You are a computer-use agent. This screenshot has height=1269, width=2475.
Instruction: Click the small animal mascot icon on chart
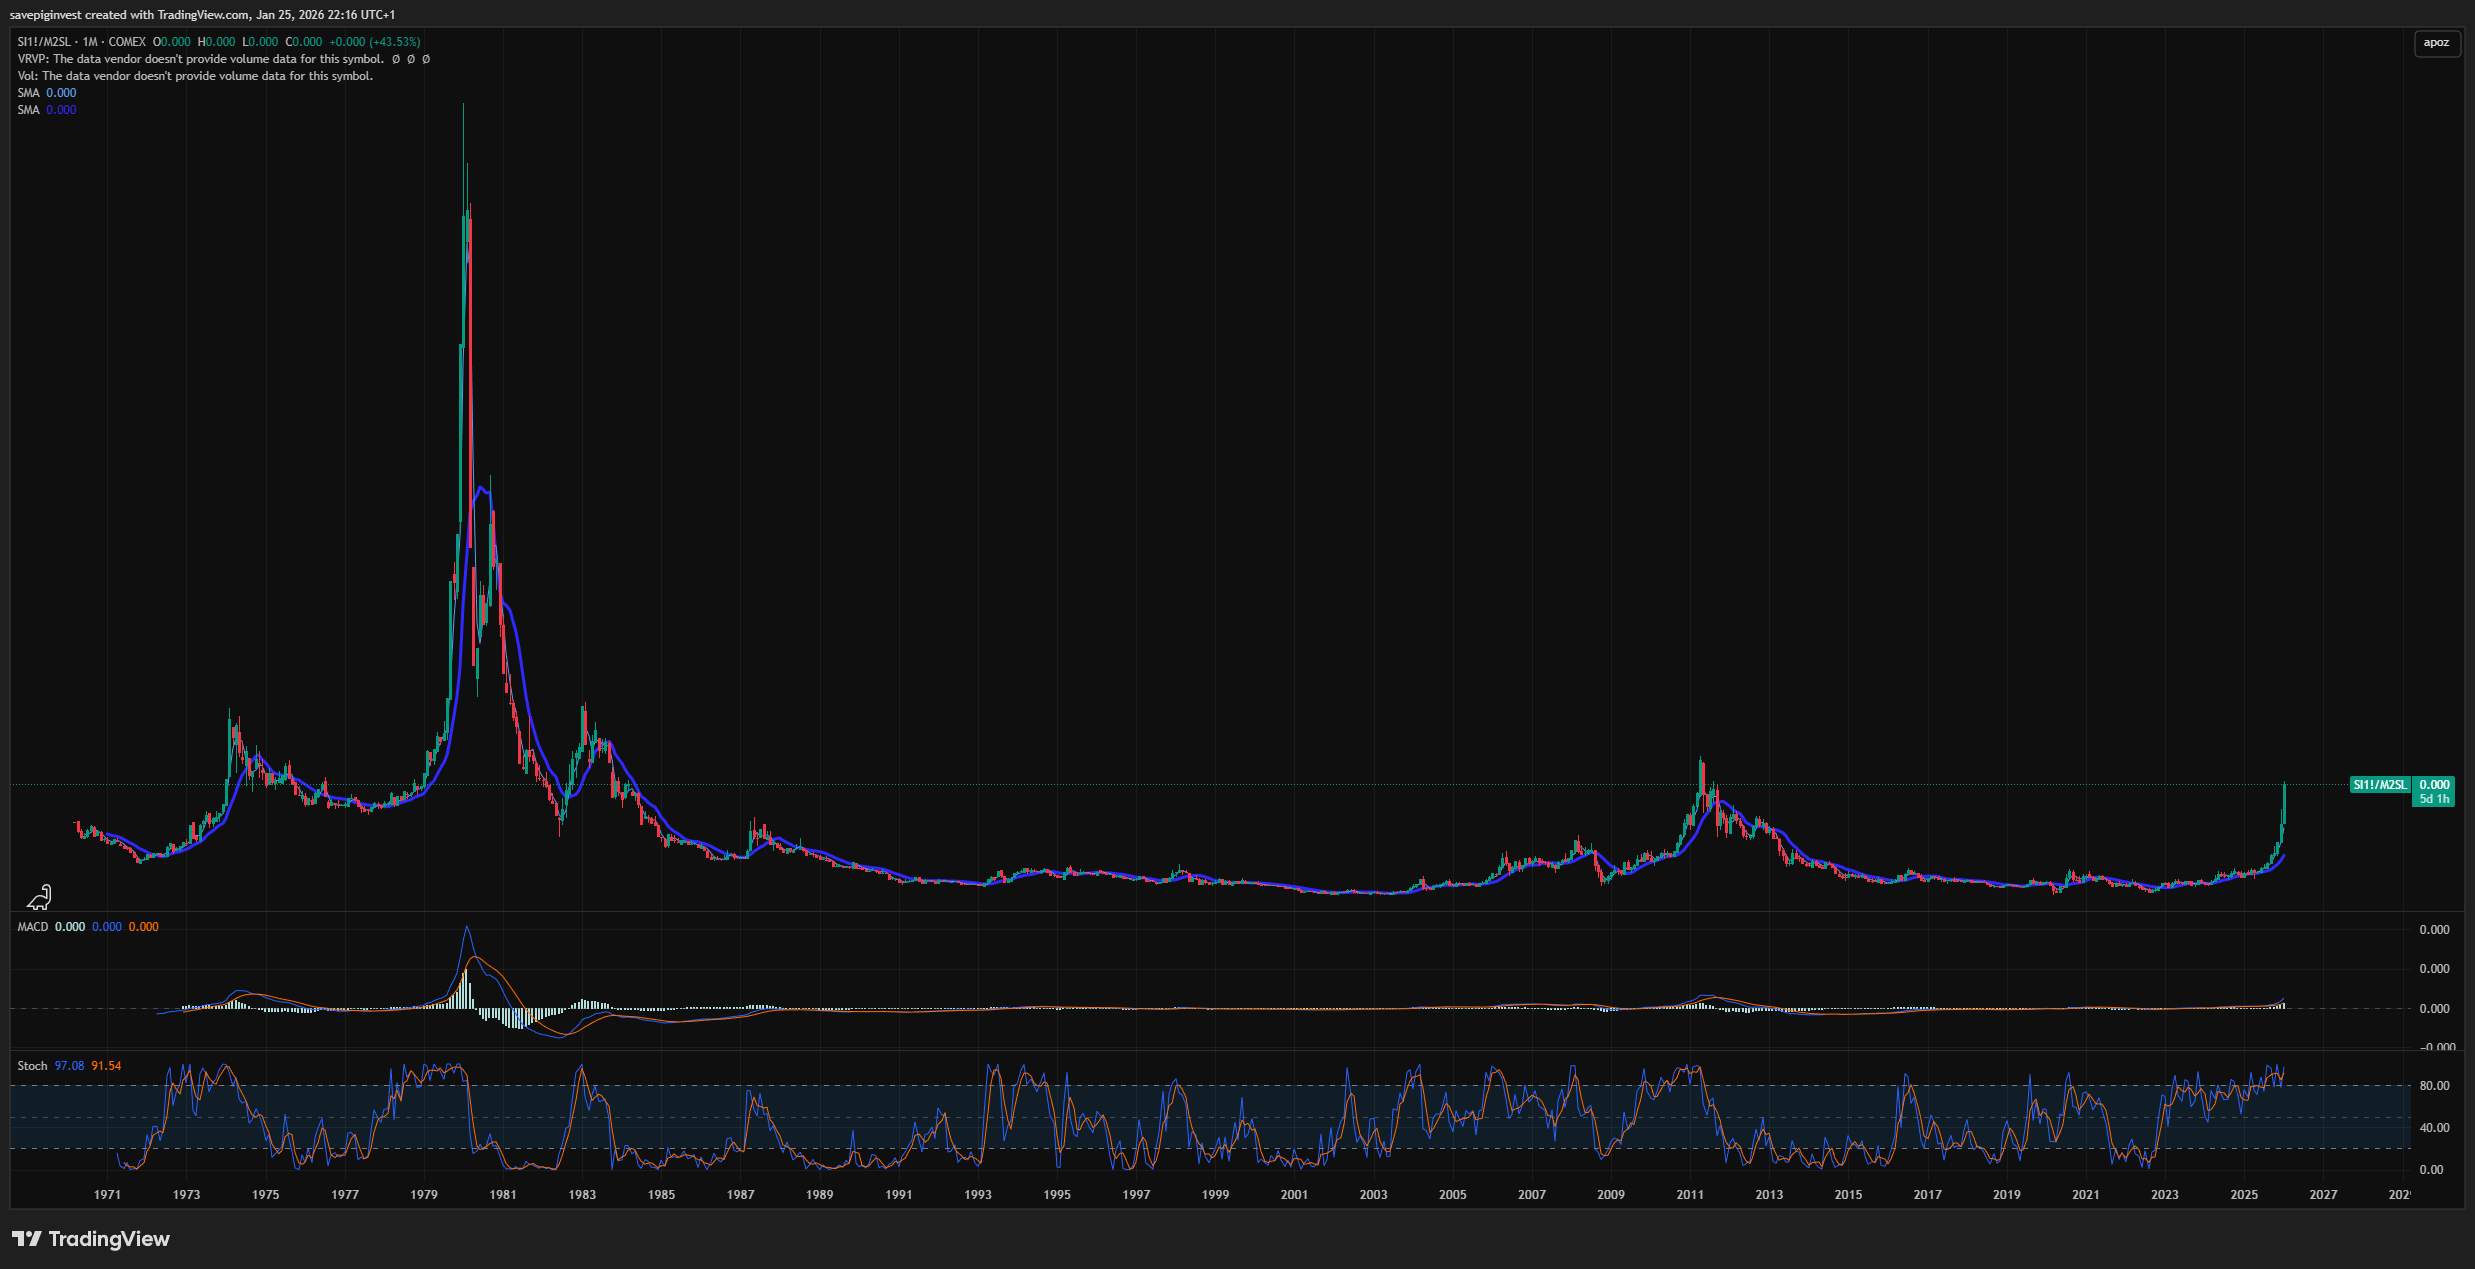click(39, 896)
